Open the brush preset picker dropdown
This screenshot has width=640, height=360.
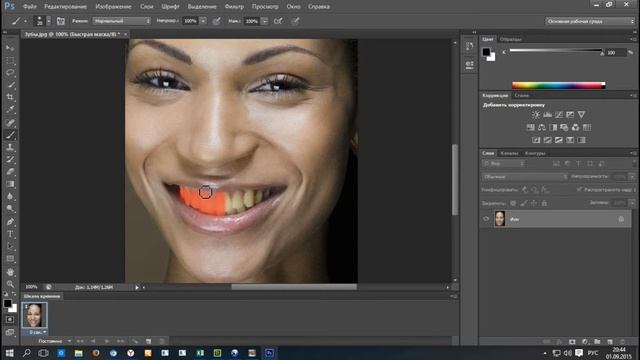pyautogui.click(x=49, y=21)
